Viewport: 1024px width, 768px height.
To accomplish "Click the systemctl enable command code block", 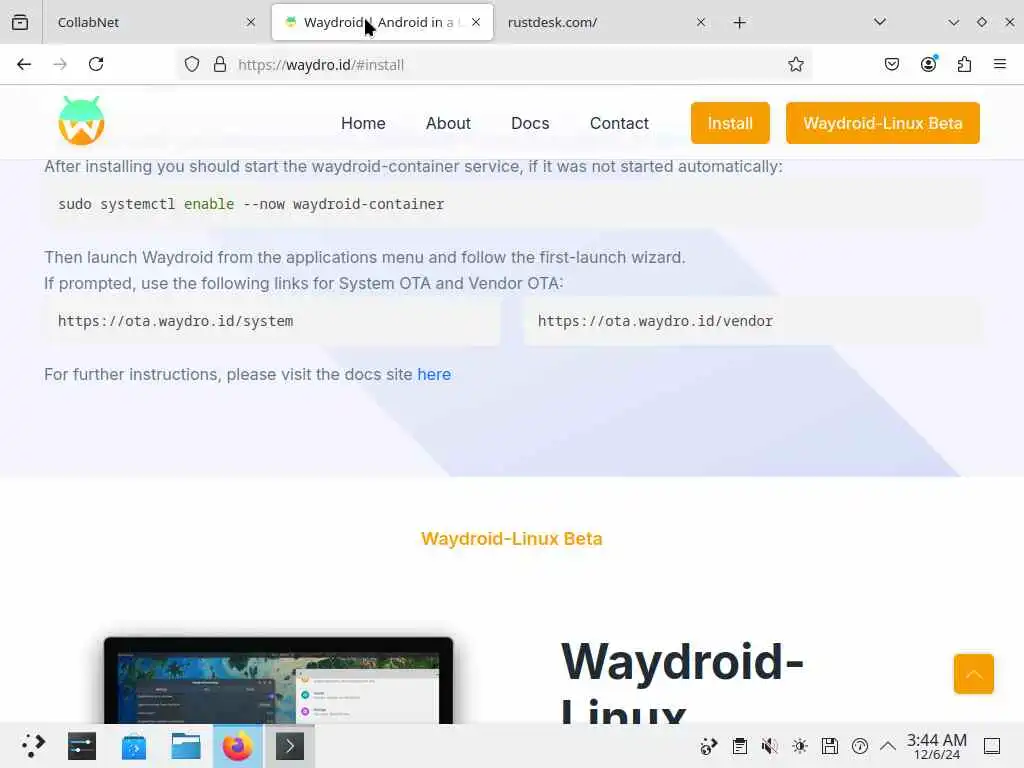I will pyautogui.click(x=512, y=204).
